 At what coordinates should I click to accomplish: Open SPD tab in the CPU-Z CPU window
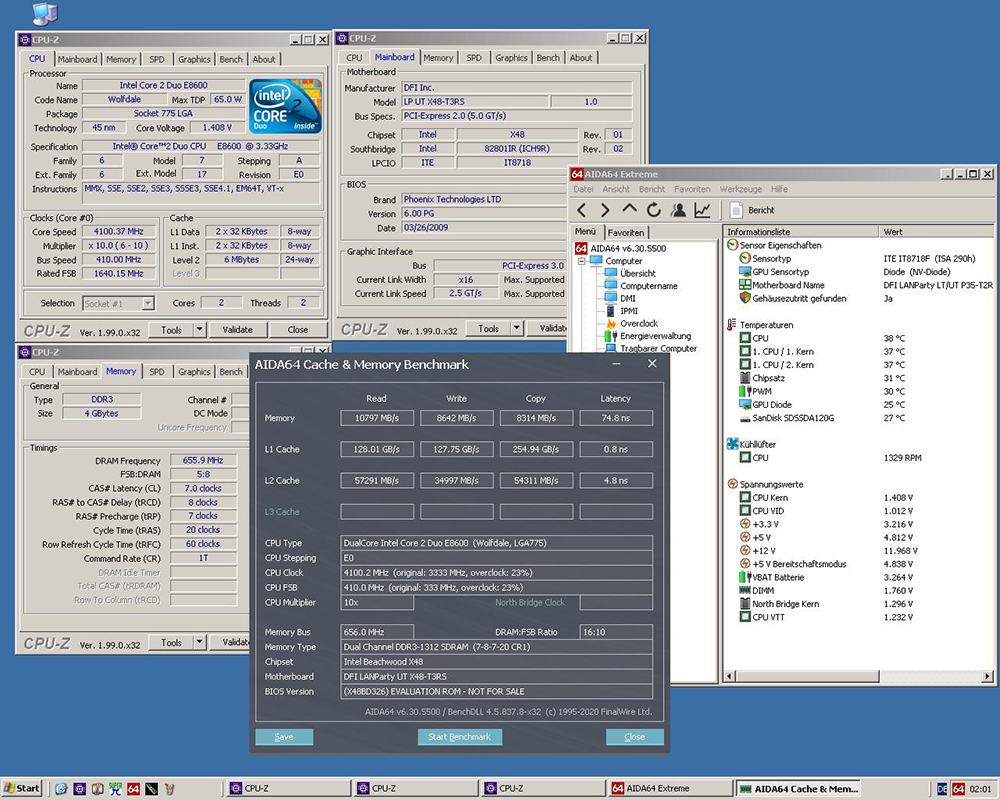(156, 59)
